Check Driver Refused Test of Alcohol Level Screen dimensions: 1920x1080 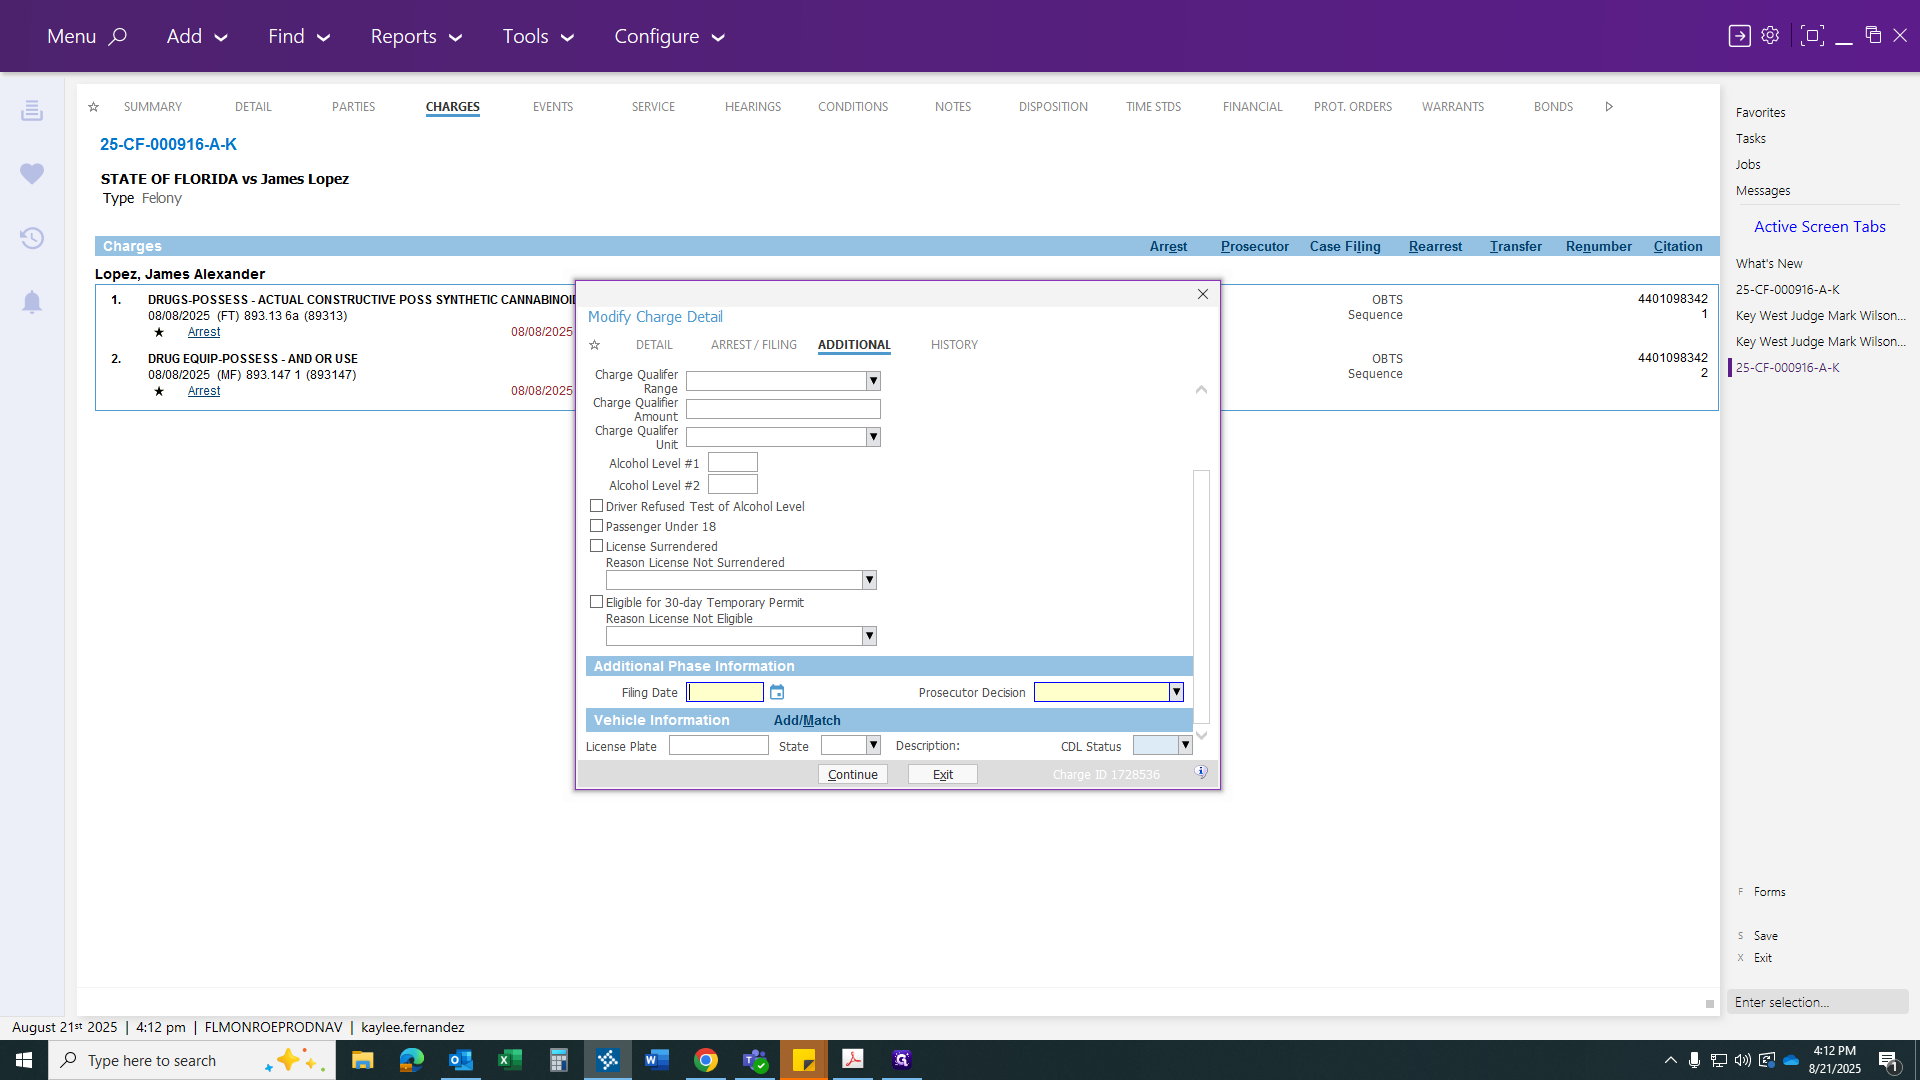click(x=596, y=506)
